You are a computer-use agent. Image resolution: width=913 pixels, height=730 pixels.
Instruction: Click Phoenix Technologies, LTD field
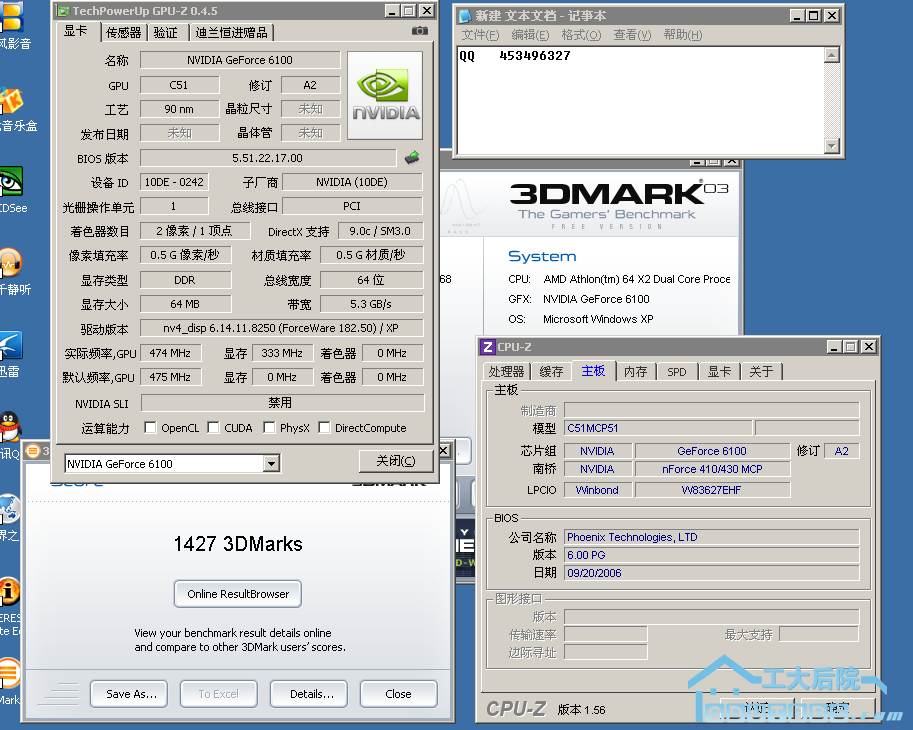712,537
